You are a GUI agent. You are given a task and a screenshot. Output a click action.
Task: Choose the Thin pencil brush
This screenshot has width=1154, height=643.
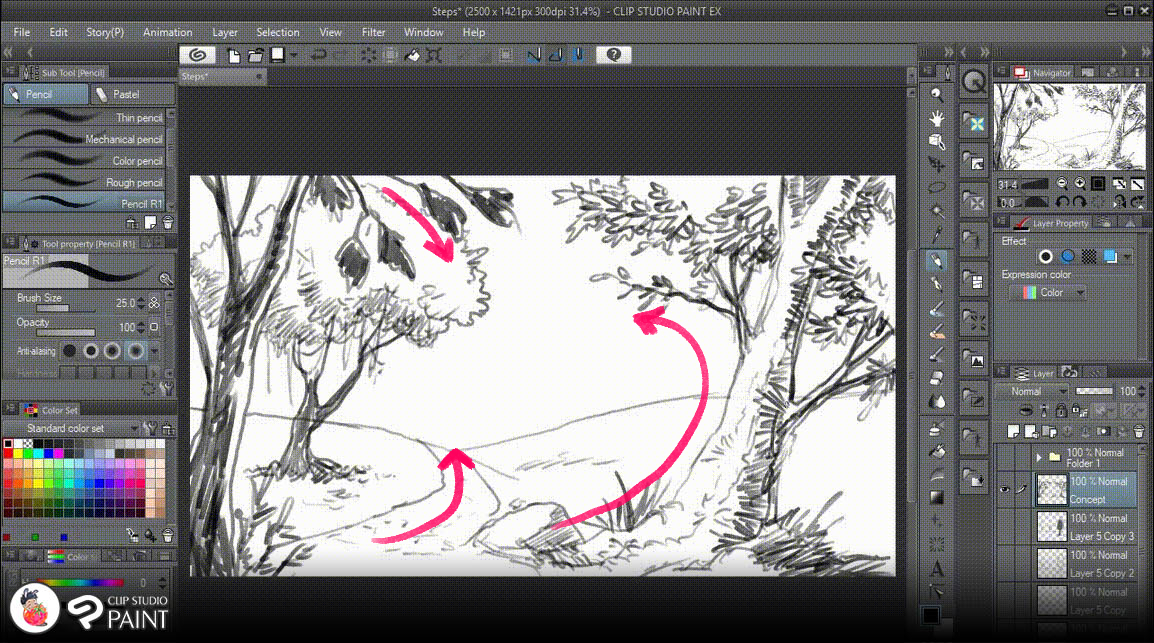click(84, 118)
